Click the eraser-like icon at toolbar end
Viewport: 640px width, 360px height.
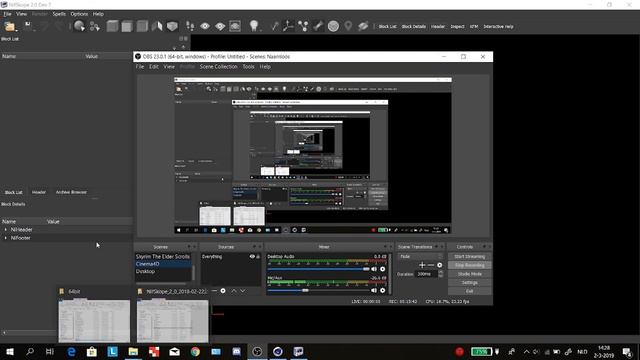363,26
